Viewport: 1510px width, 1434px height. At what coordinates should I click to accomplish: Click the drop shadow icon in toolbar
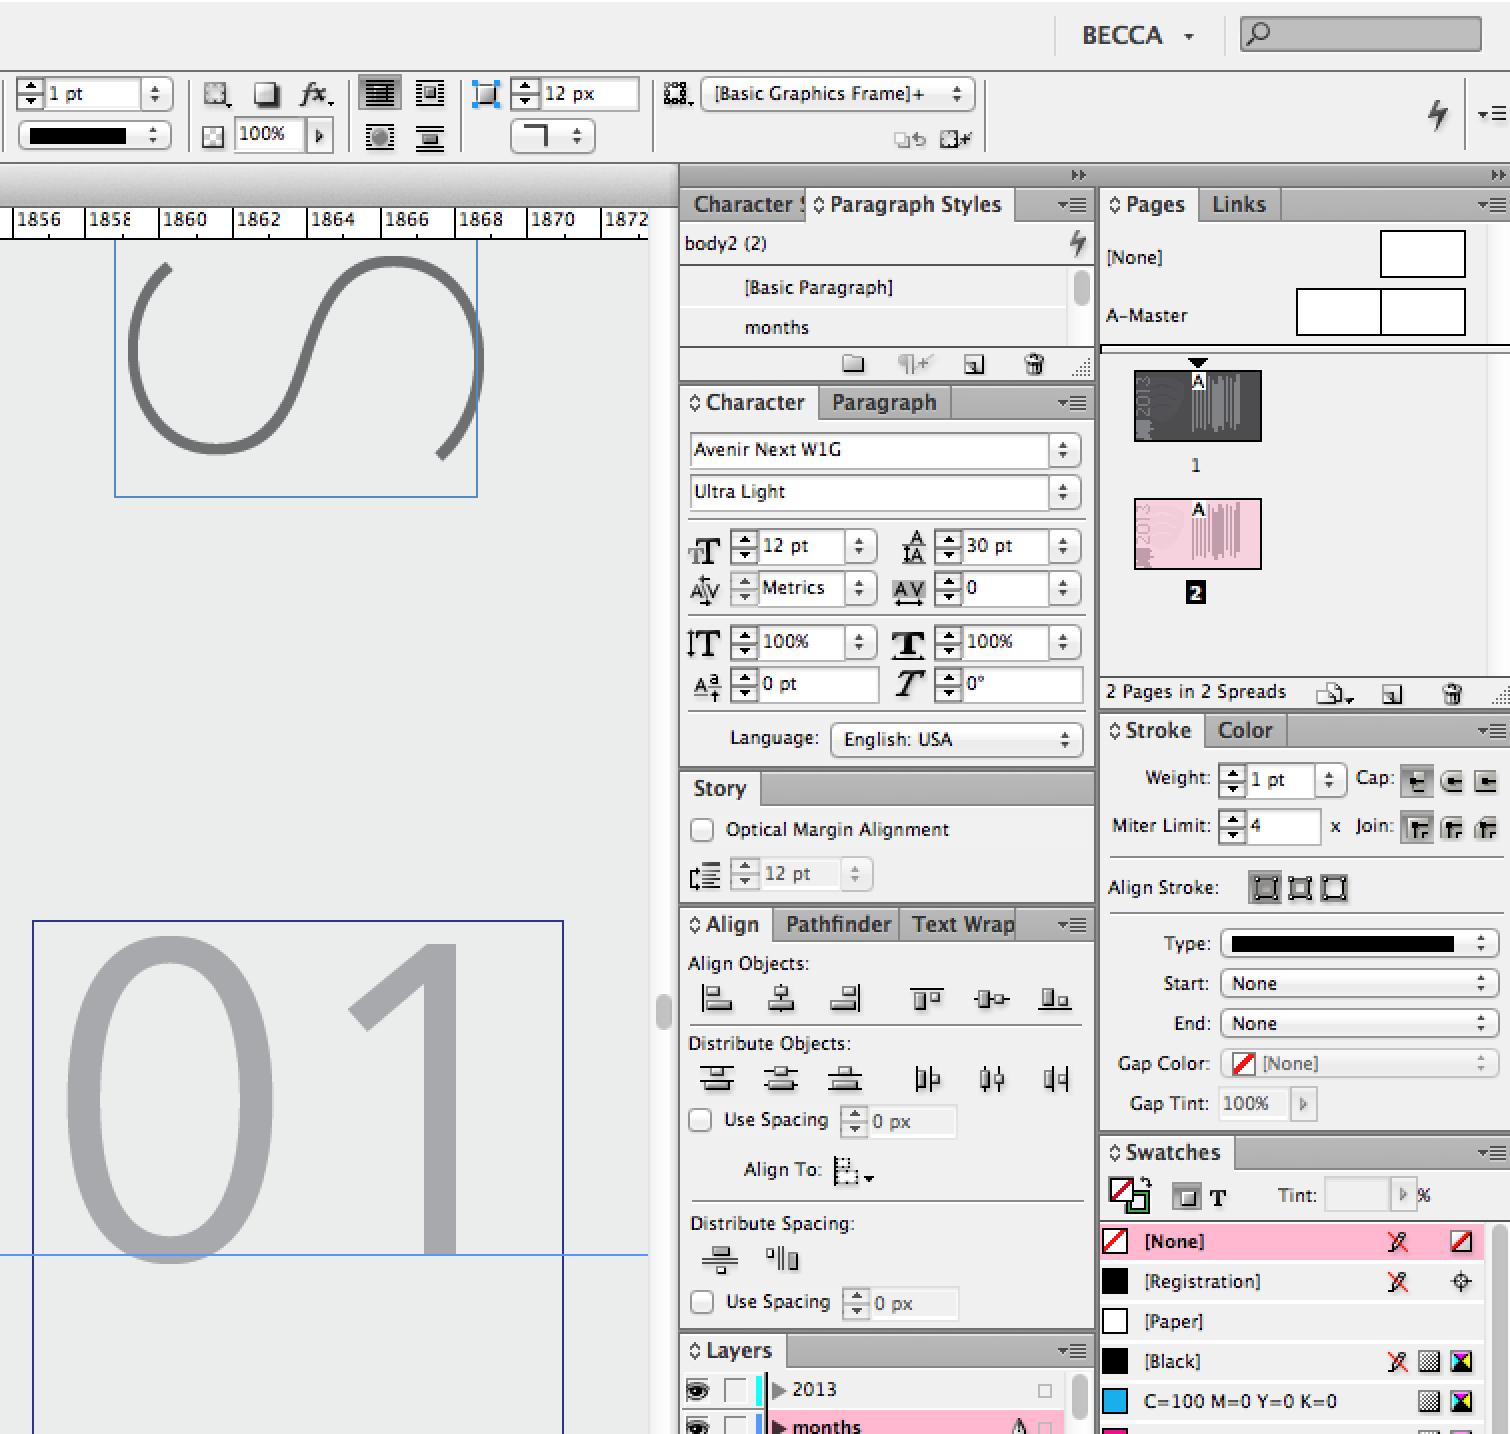[266, 94]
